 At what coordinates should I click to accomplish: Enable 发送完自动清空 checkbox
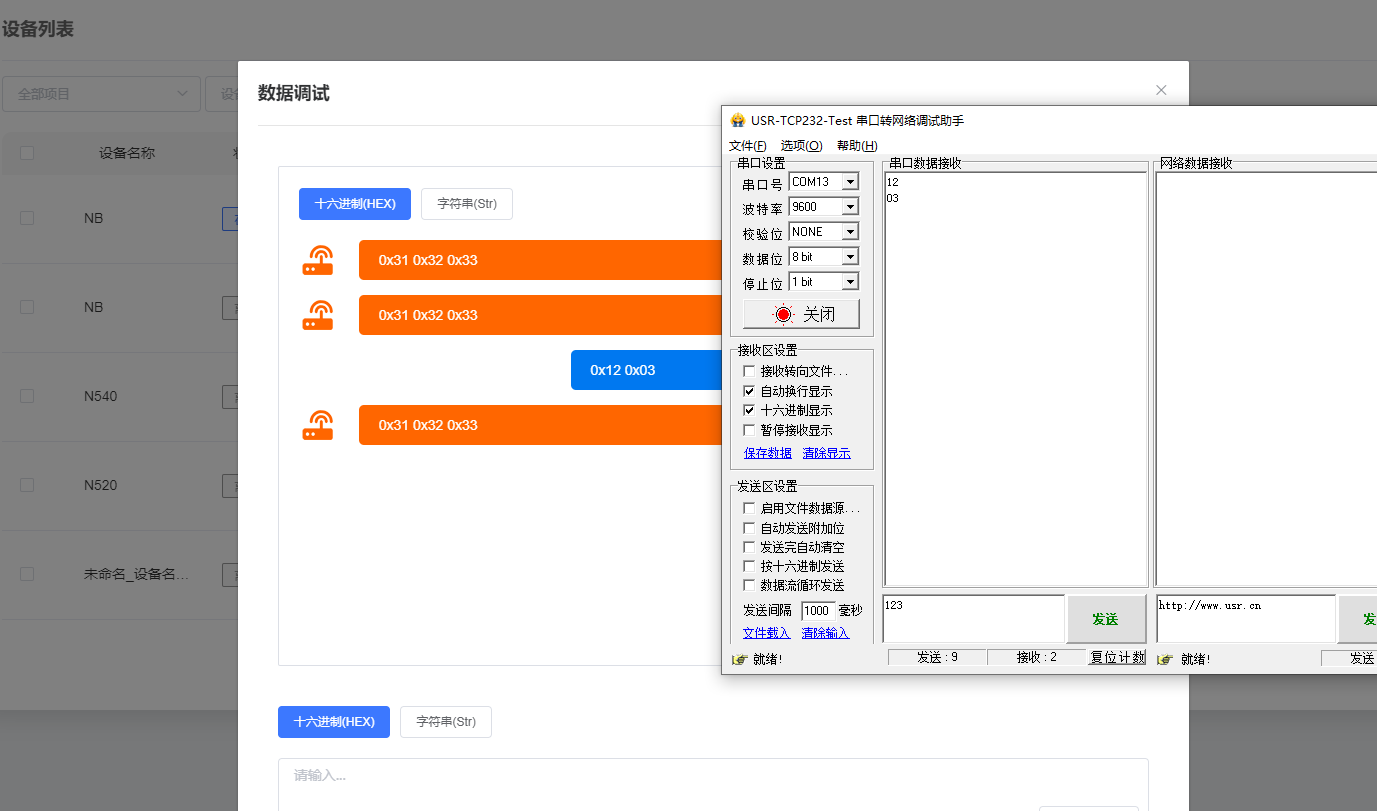(749, 547)
